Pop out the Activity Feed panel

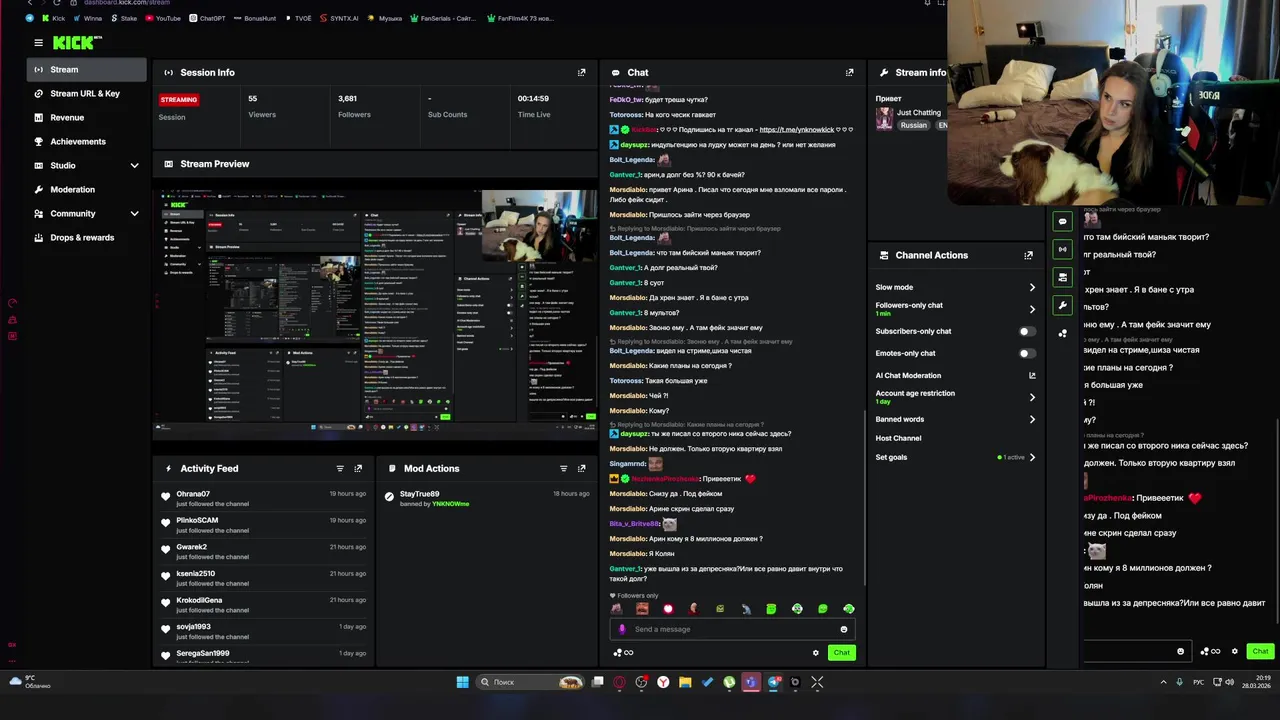[x=358, y=468]
